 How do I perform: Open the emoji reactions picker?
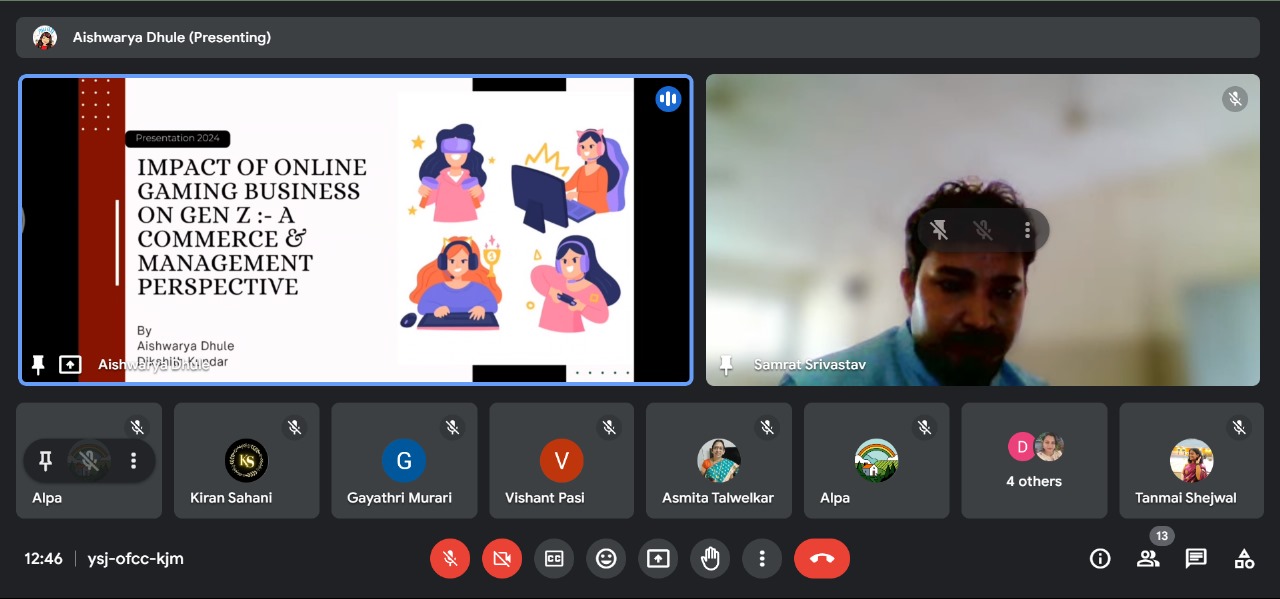click(606, 559)
